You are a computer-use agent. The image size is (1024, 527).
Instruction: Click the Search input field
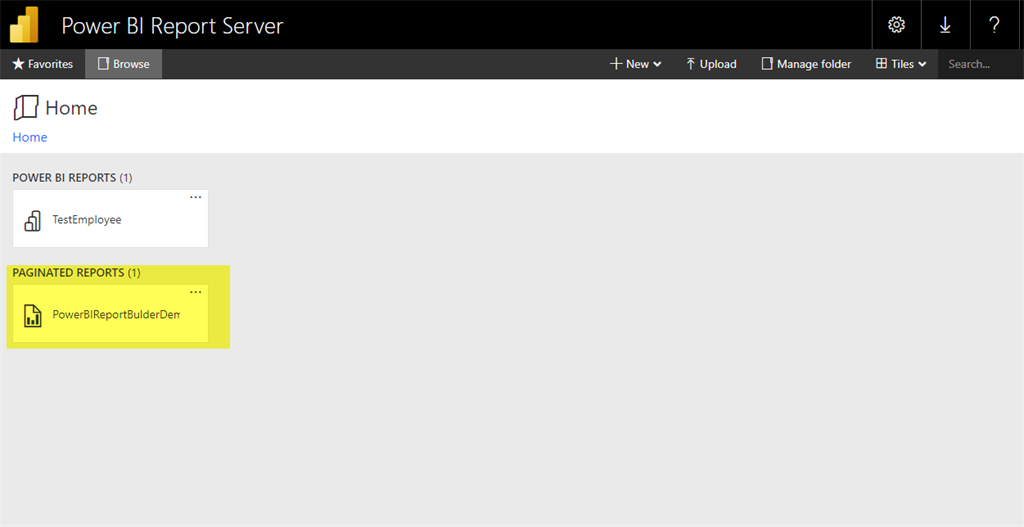tap(981, 64)
